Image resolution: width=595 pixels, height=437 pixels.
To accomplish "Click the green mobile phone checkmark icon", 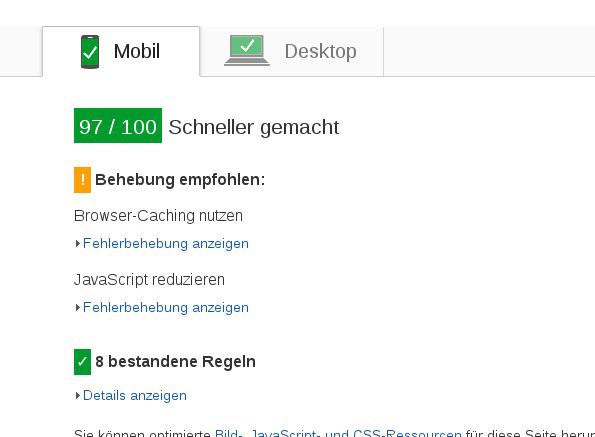I will tap(90, 52).
